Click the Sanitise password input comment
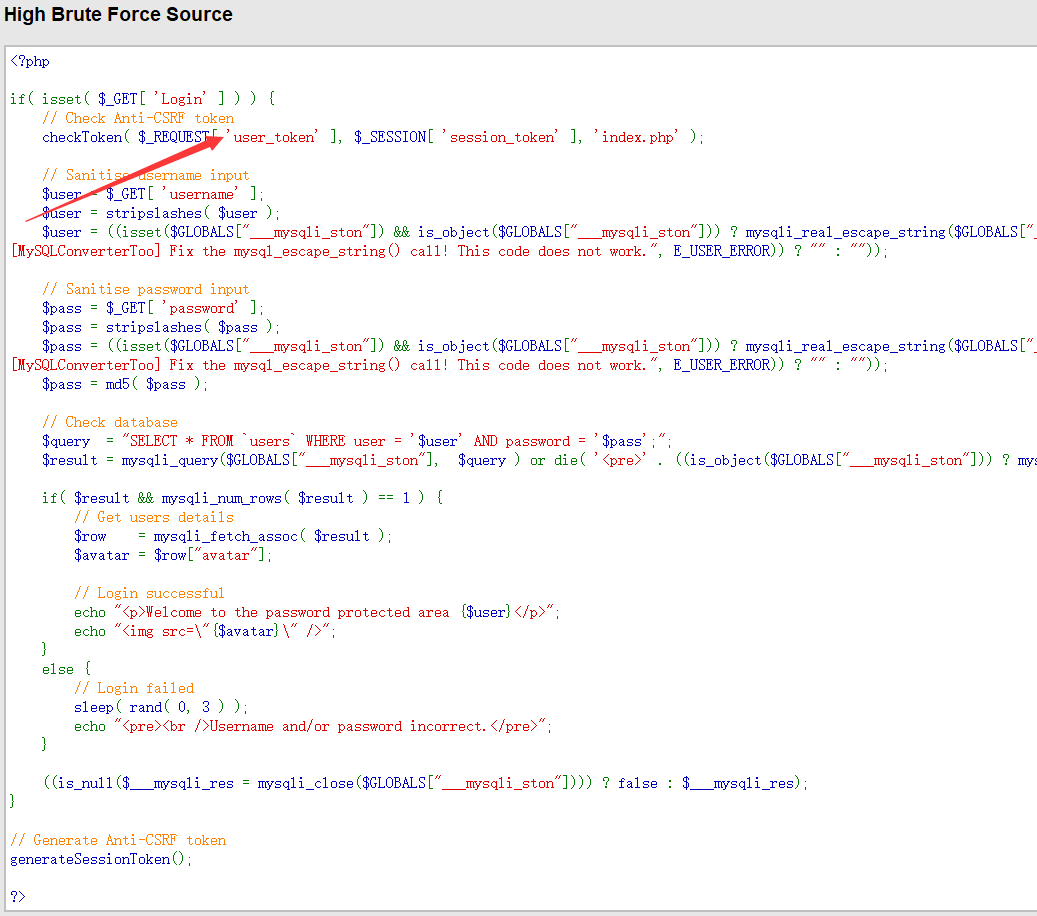The width and height of the screenshot is (1037, 916). (146, 289)
